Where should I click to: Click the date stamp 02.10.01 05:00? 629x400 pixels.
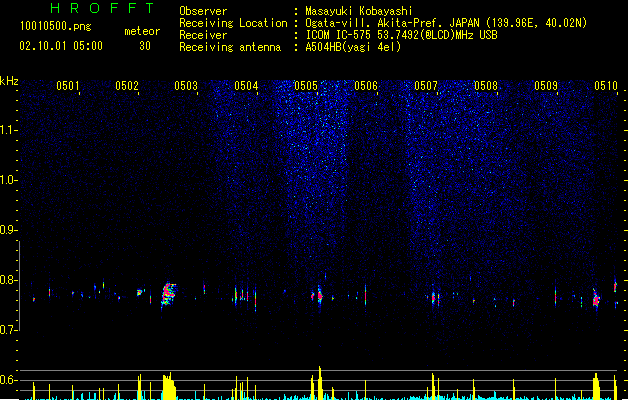61,46
